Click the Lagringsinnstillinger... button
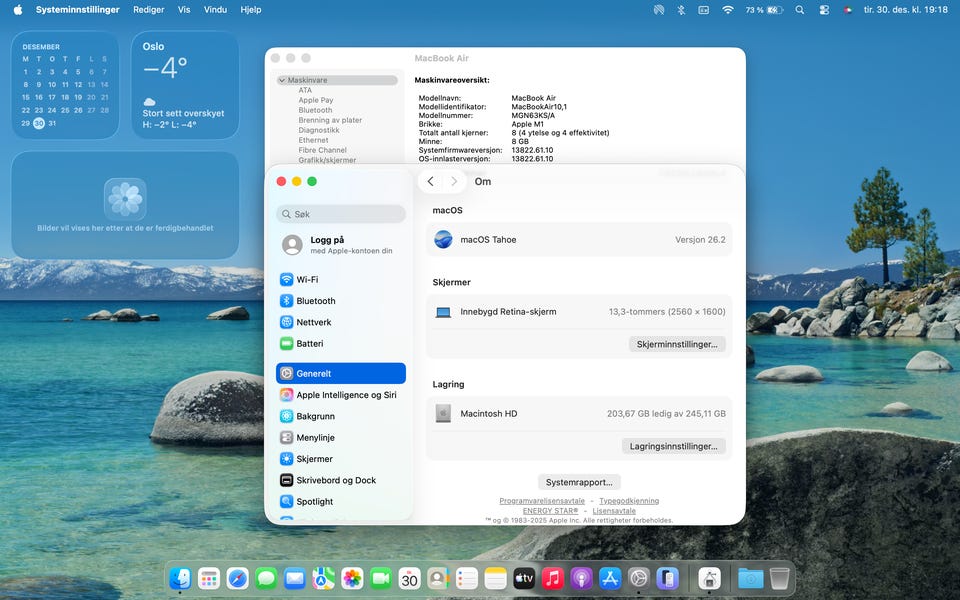The width and height of the screenshot is (960, 600). (673, 446)
